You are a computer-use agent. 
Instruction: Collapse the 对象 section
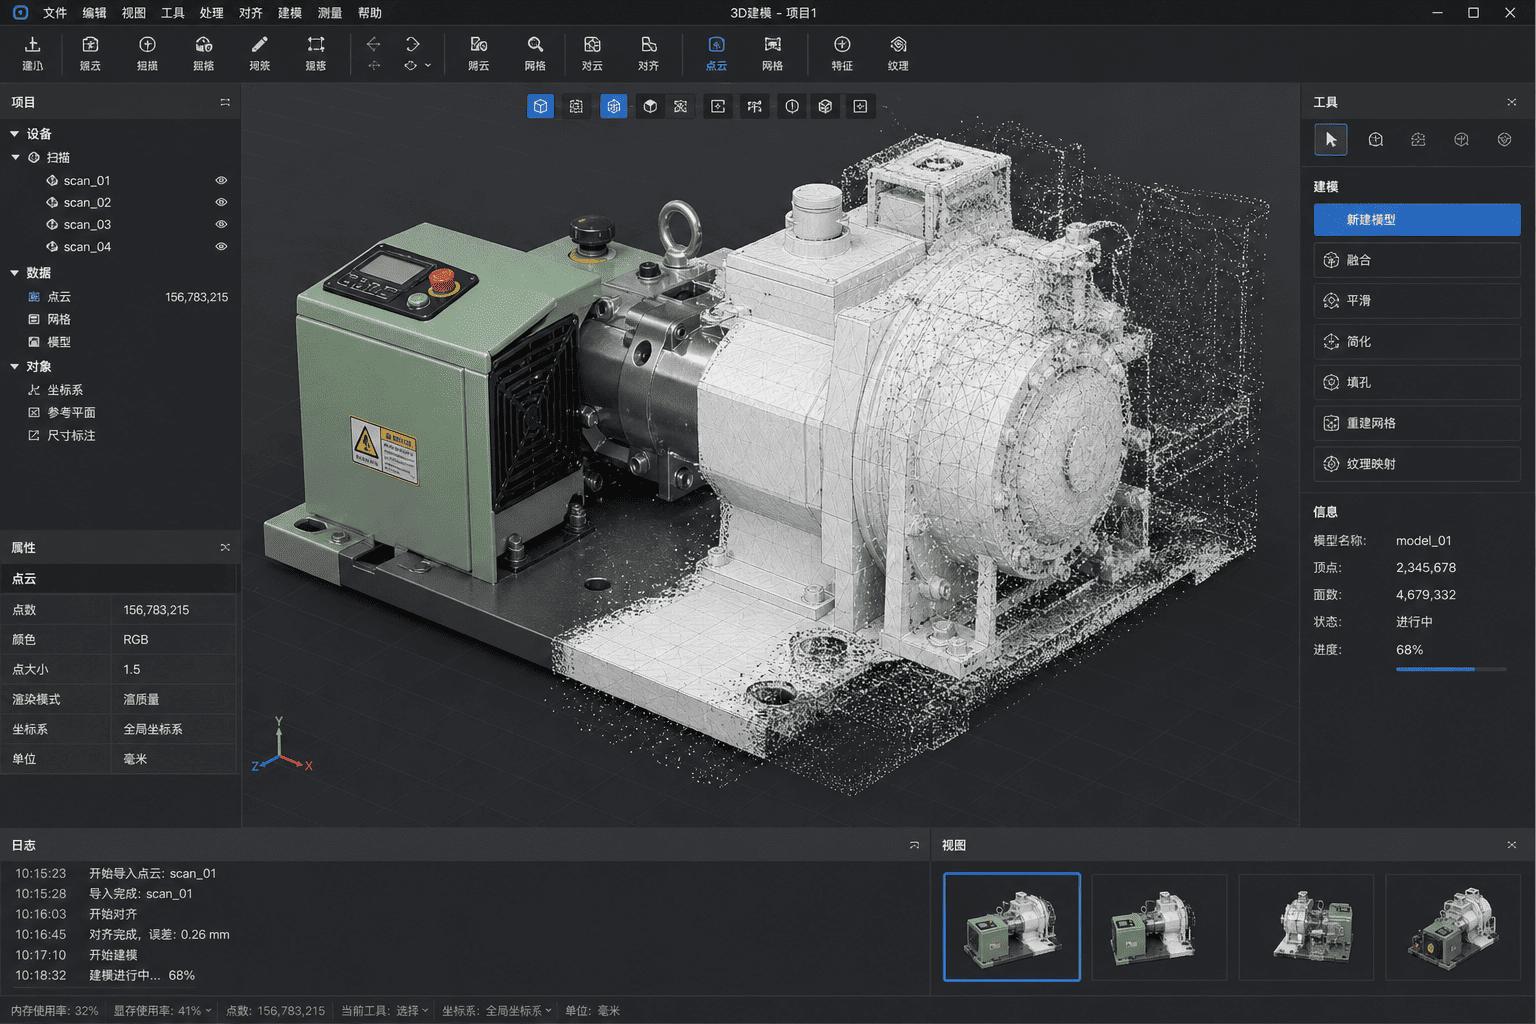click(x=14, y=366)
